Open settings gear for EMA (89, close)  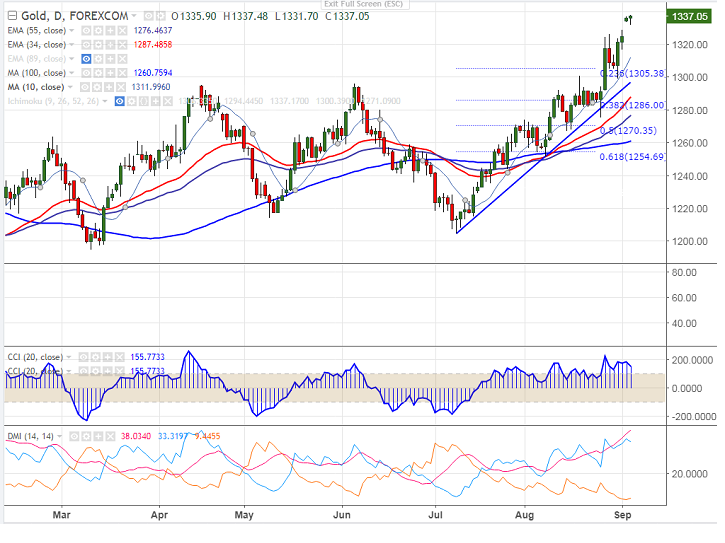[98, 59]
